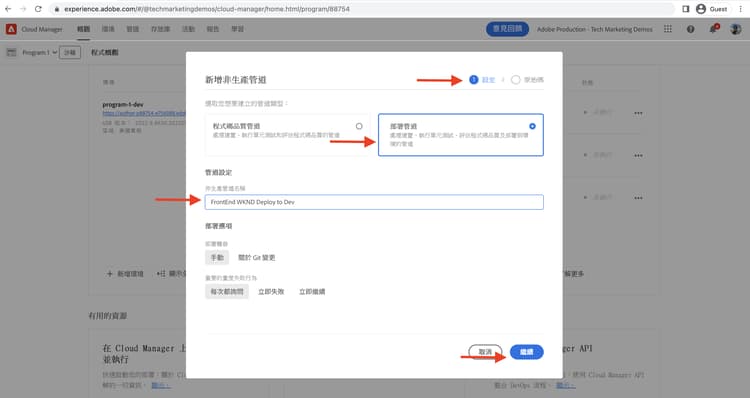Open the 報告 tab
This screenshot has height=398, width=750.
pyautogui.click(x=213, y=29)
